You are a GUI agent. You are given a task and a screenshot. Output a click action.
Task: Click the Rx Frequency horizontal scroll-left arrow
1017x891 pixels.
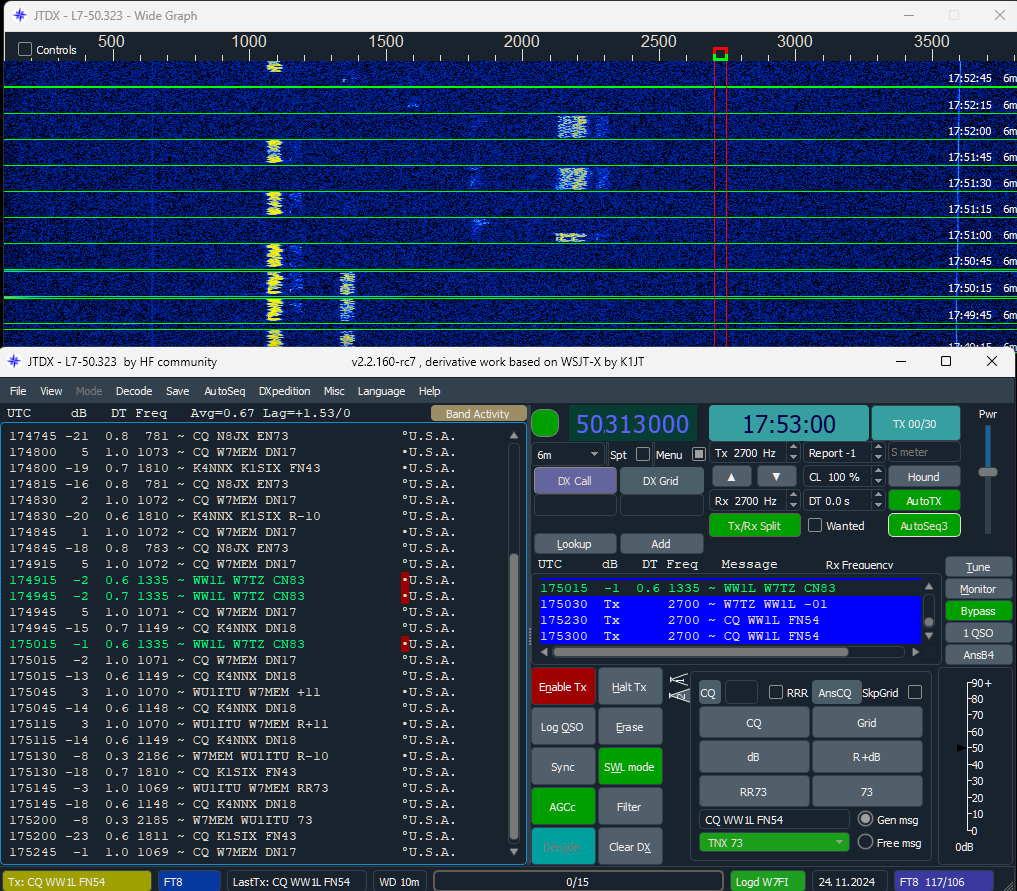click(544, 652)
